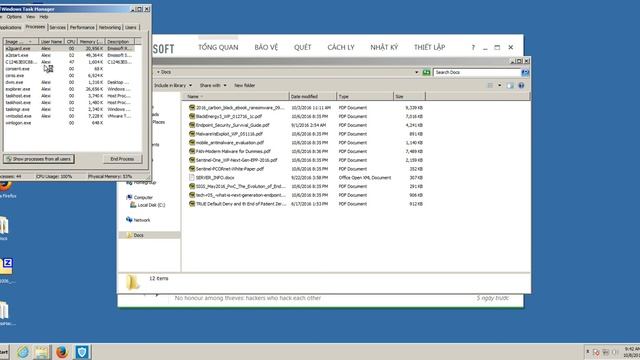Open the Include in library dropdown
The width and height of the screenshot is (640, 360).
(173, 85)
